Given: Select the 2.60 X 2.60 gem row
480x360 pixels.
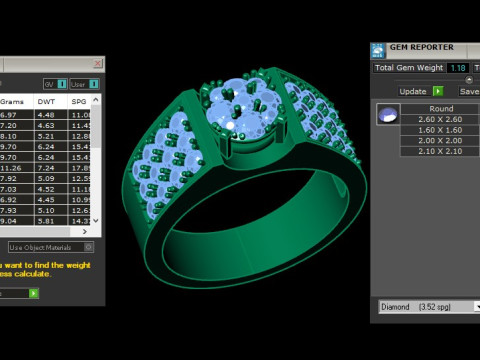Looking at the screenshot, I should click(440, 119).
